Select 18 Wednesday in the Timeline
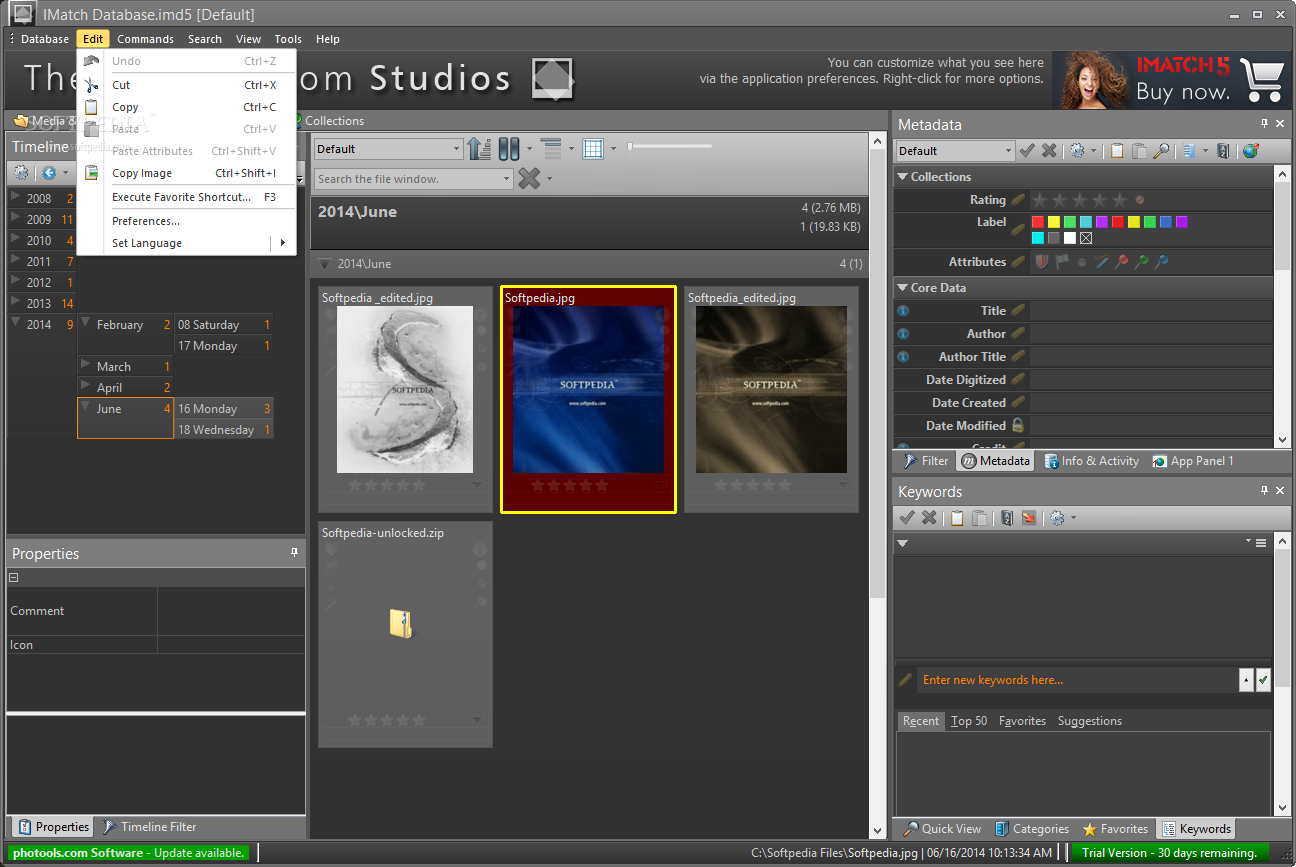Screen dimensions: 1296x867 click(224, 429)
